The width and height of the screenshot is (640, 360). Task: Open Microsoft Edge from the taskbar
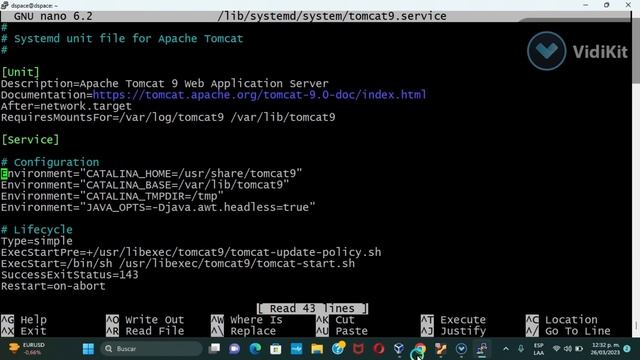[x=255, y=349]
